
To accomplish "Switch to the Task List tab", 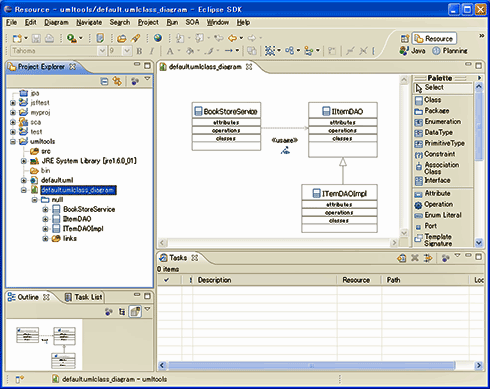I will 84,297.
